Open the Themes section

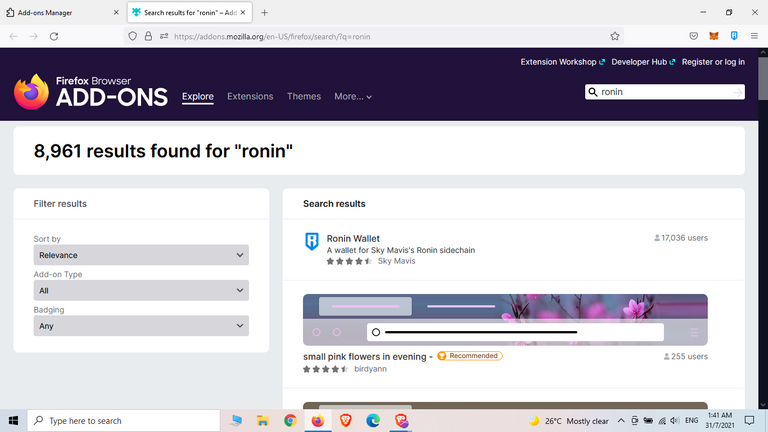pos(304,96)
